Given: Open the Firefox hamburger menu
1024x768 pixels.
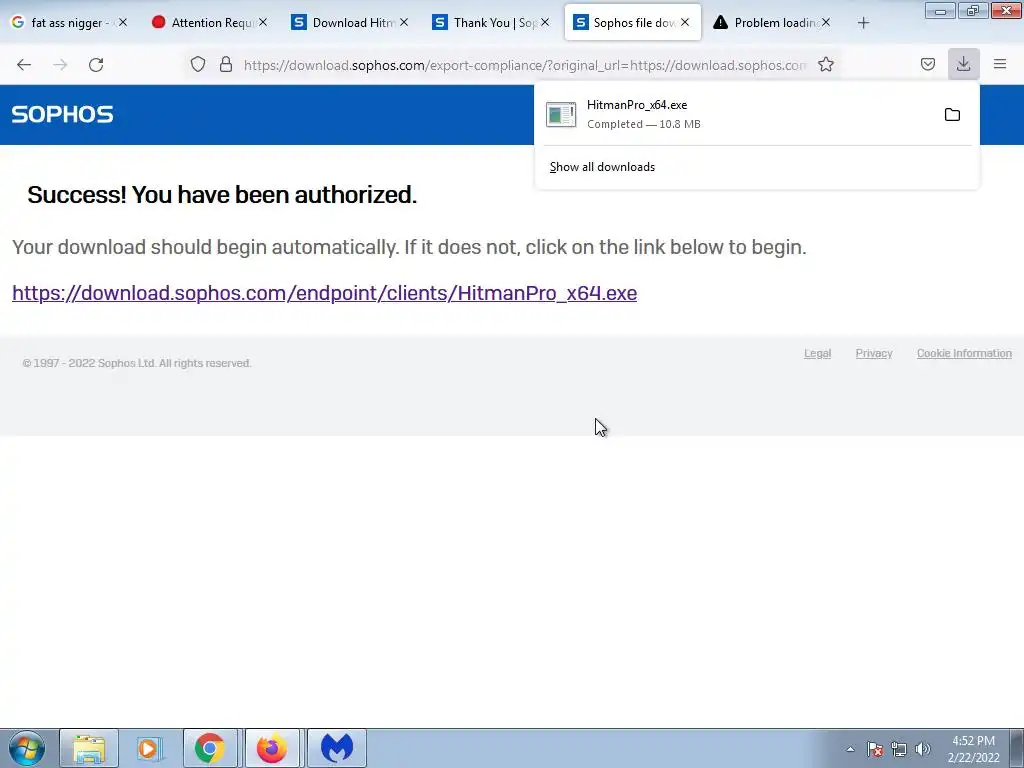Looking at the screenshot, I should point(1000,64).
